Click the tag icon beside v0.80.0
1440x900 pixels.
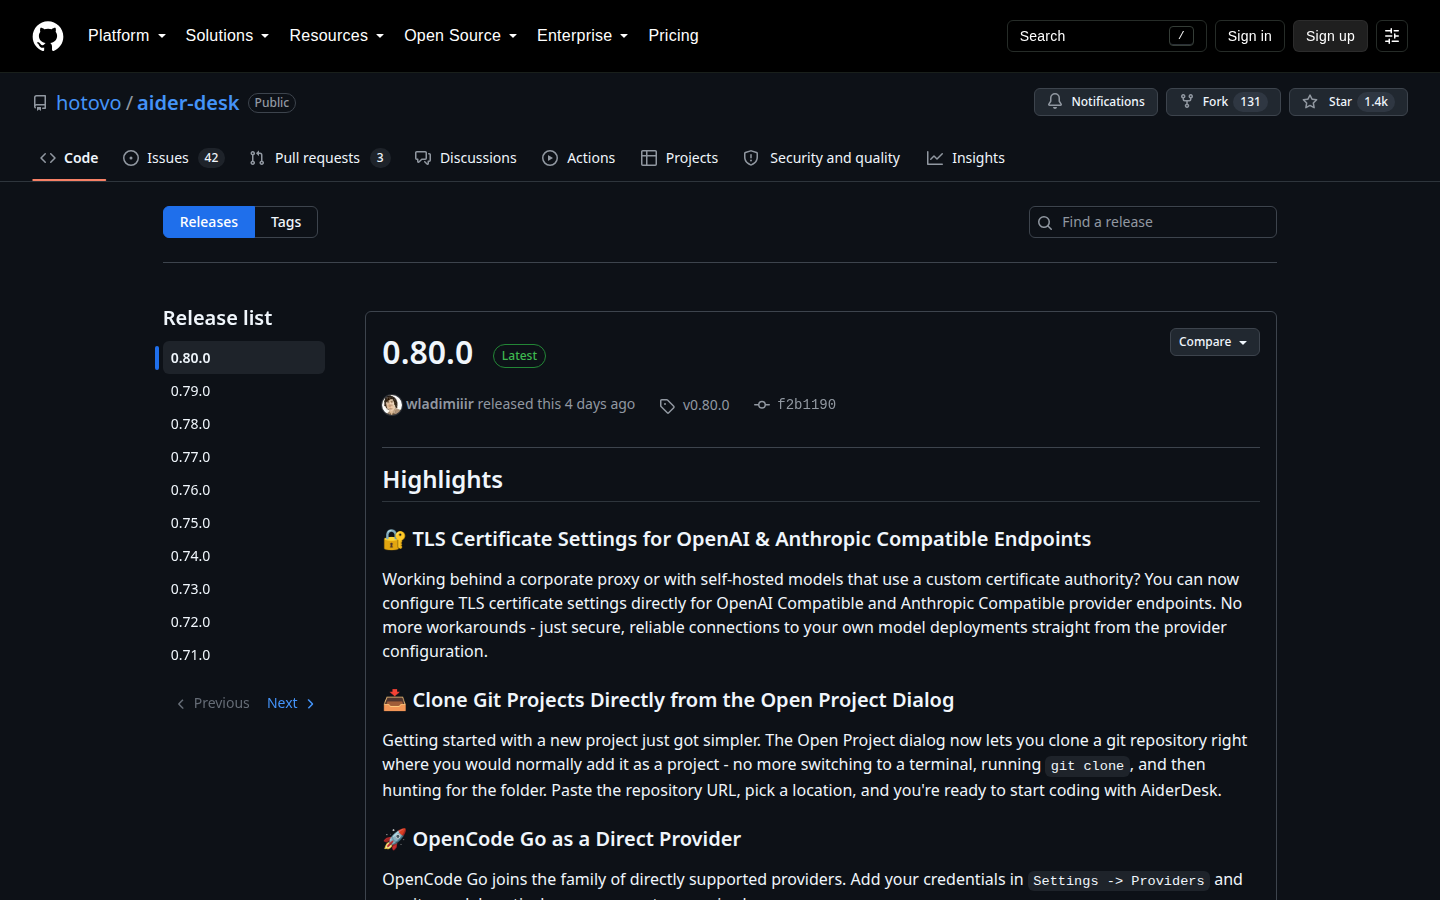click(x=667, y=406)
